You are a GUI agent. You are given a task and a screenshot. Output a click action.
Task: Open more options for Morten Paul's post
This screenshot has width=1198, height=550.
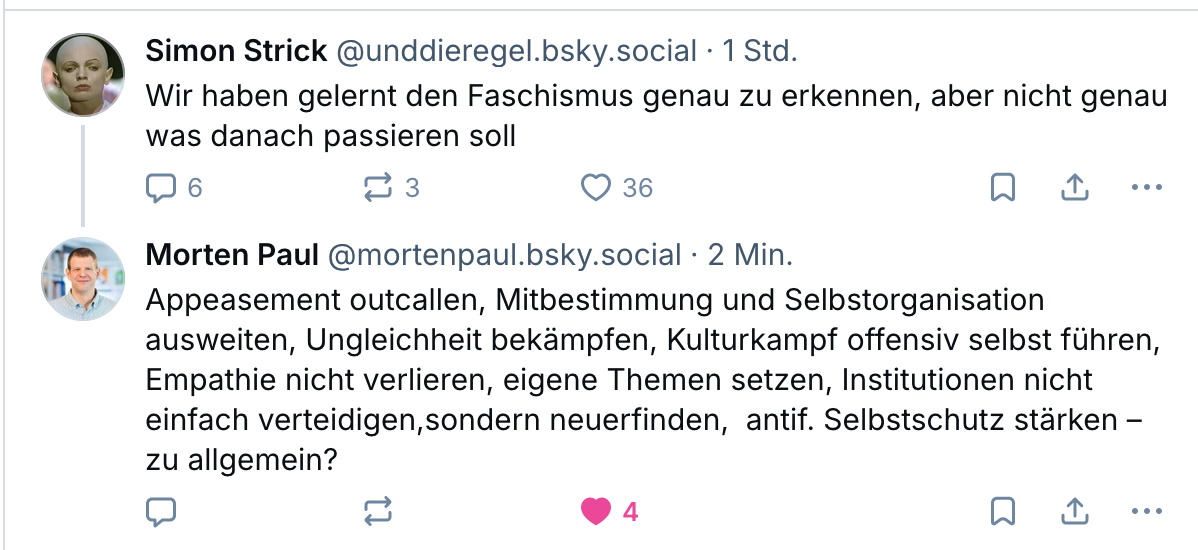[x=1146, y=512]
